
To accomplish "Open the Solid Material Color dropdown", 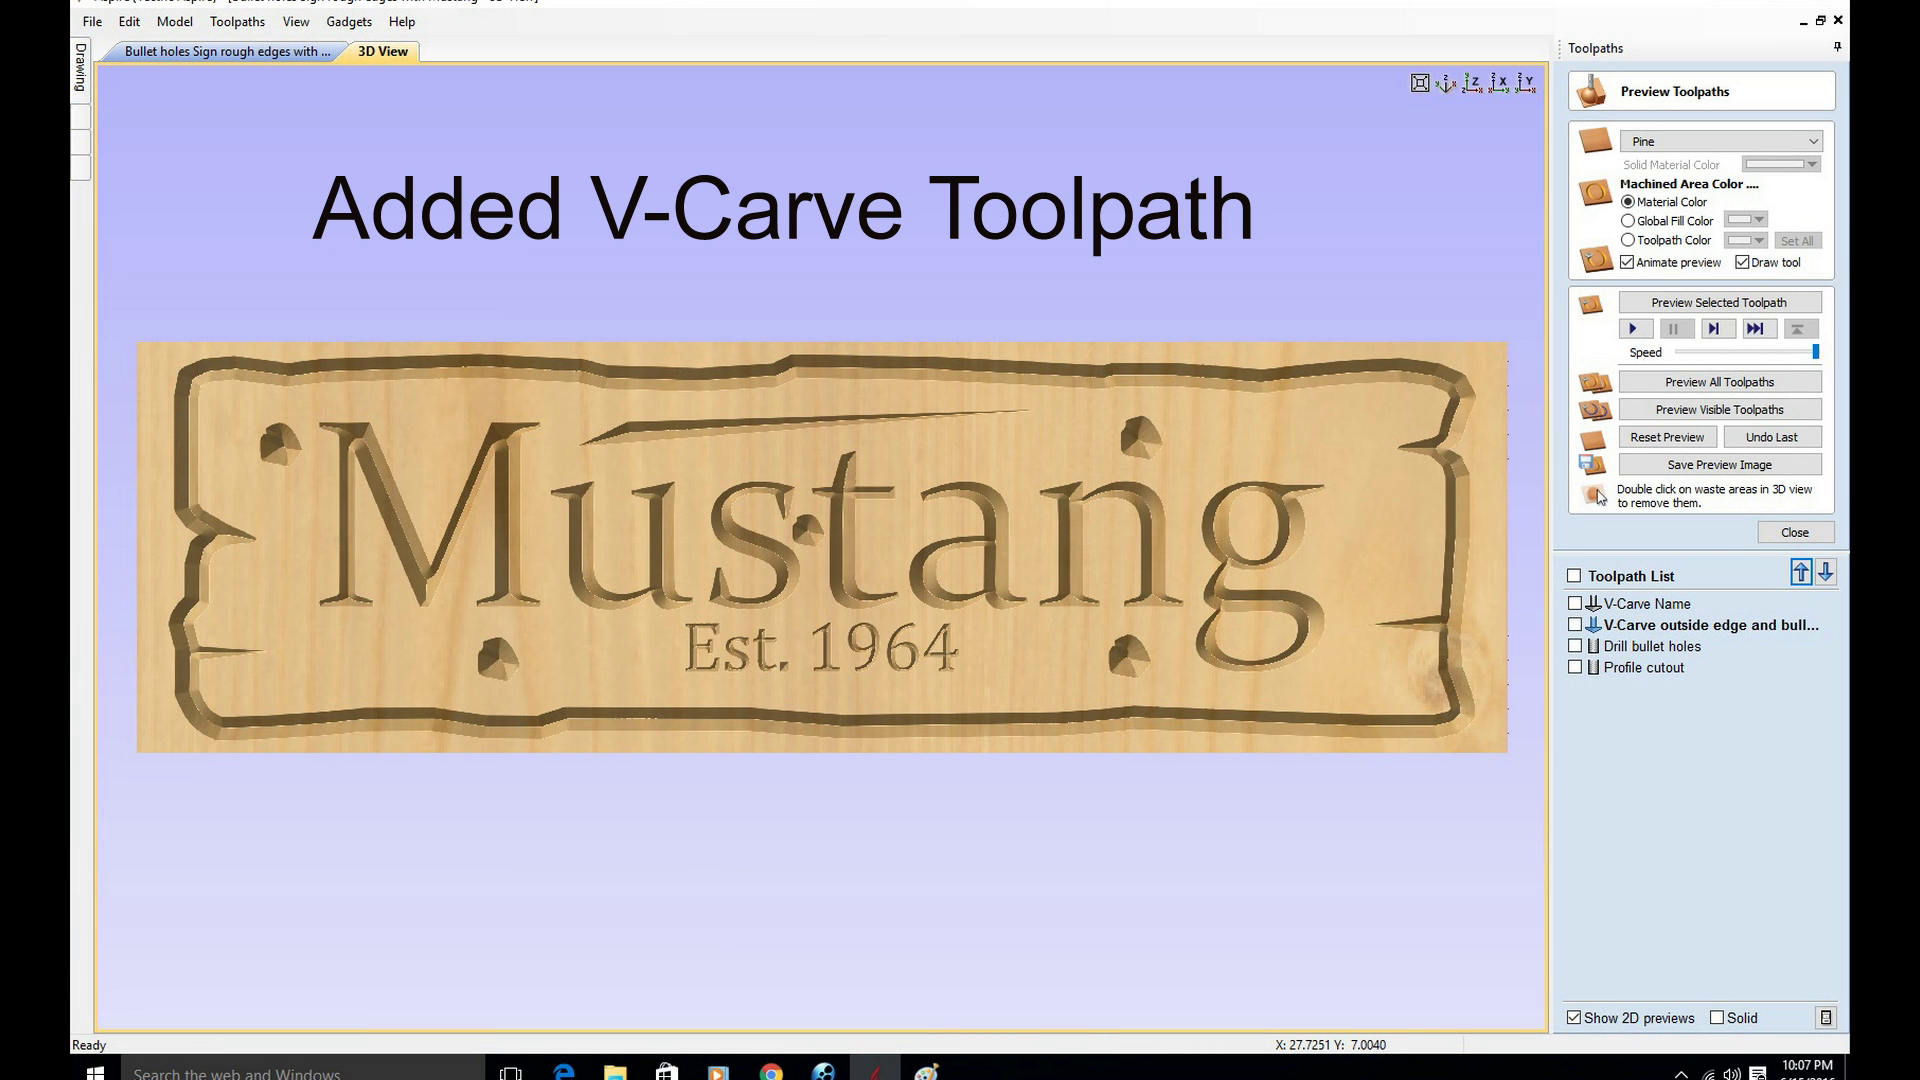I will pyautogui.click(x=1781, y=164).
